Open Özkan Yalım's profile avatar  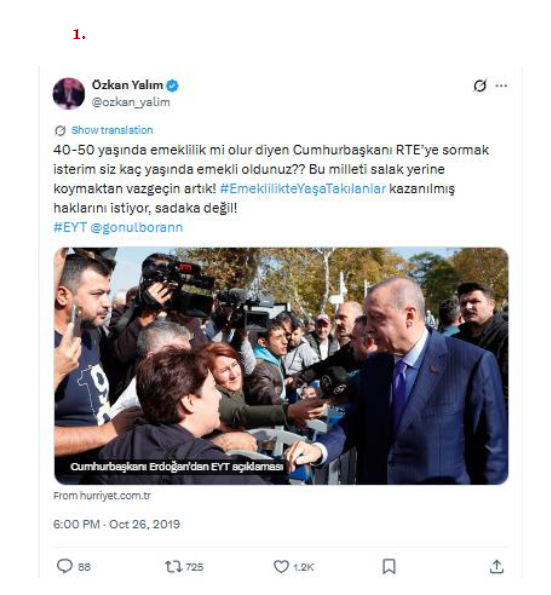click(69, 93)
